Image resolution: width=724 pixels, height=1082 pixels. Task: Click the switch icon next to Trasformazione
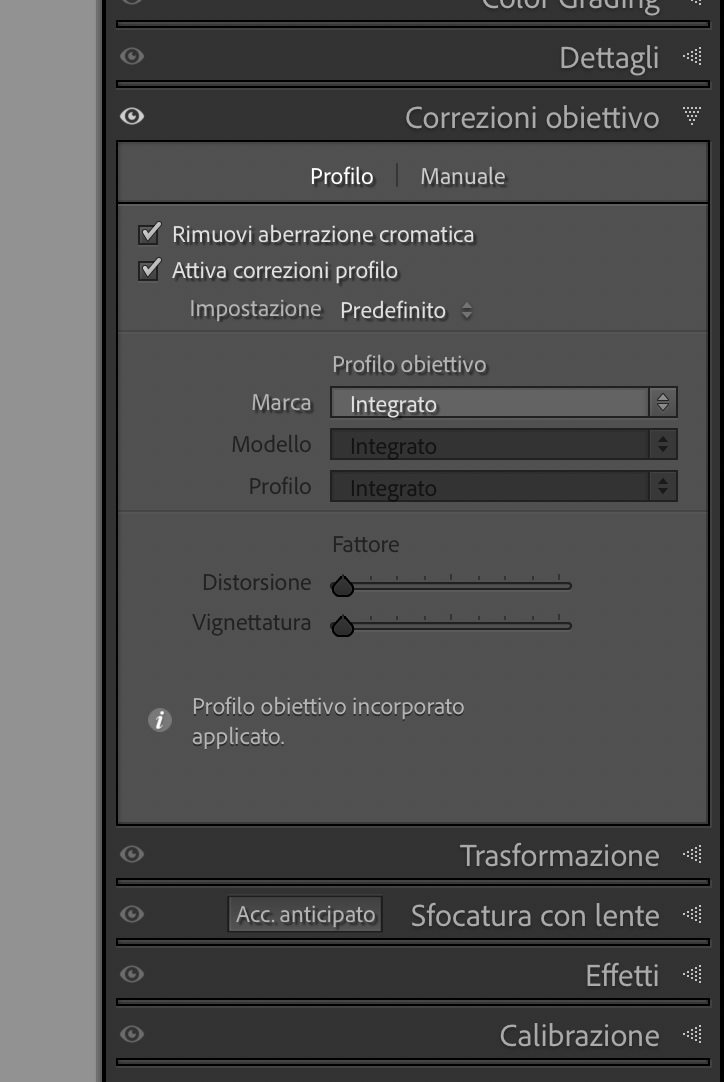click(694, 855)
